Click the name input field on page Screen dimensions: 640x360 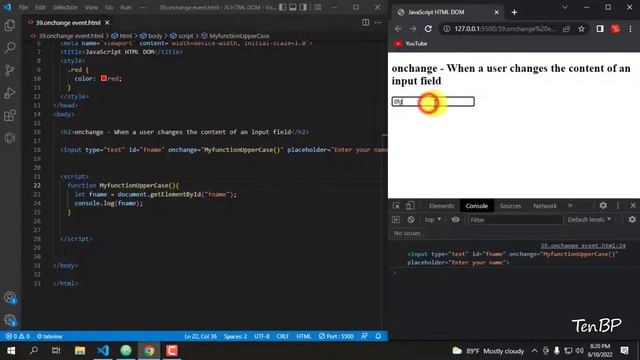click(x=433, y=101)
